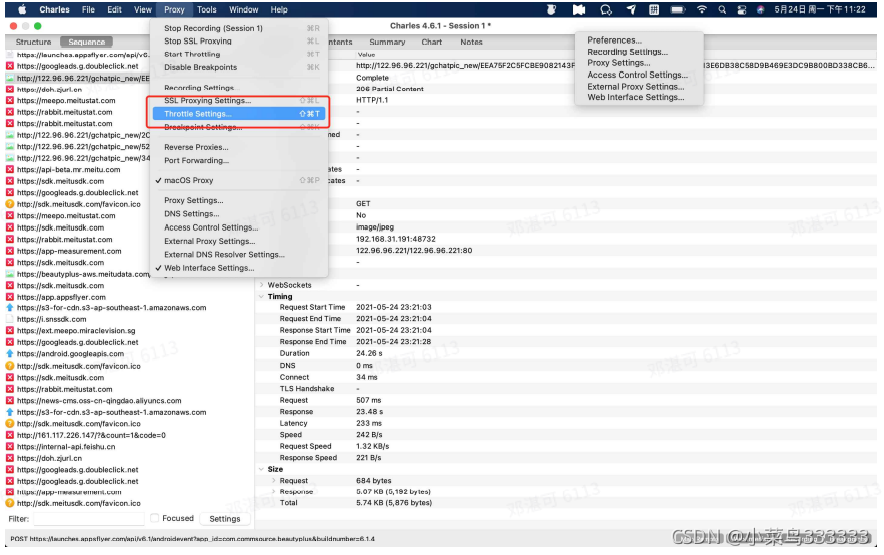Click the error icon beside https://api-beta.mr.meitu.com row's neighbor https://sdk.meitusdk.com below it
This screenshot has height=555, width=884.
point(10,181)
